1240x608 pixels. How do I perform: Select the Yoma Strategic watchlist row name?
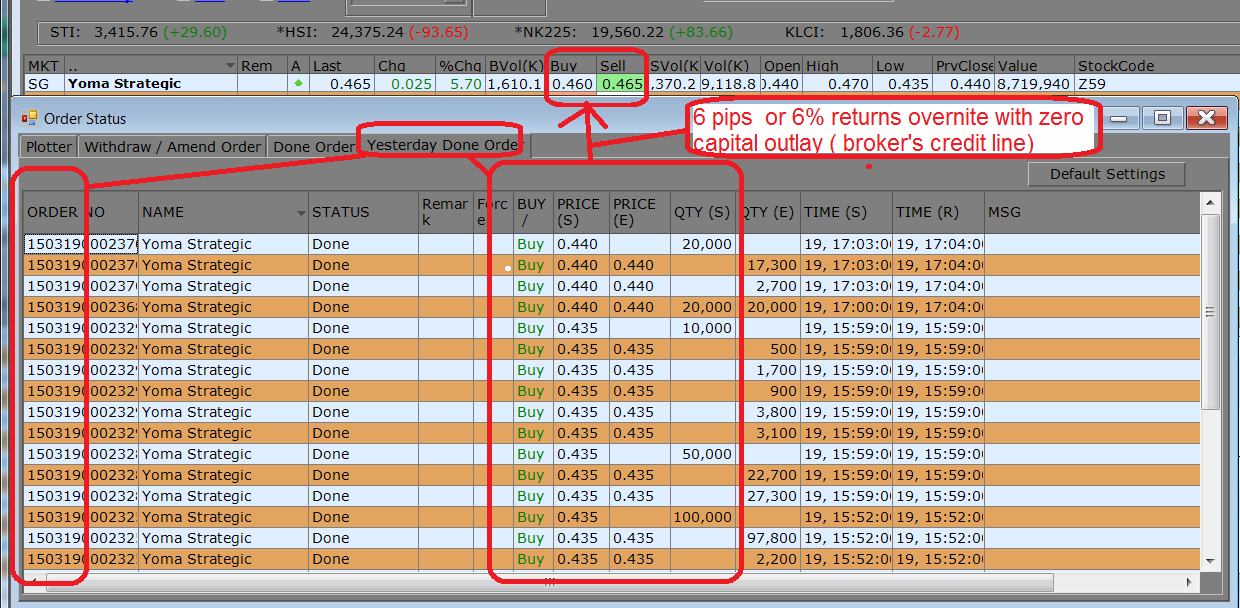[x=124, y=84]
